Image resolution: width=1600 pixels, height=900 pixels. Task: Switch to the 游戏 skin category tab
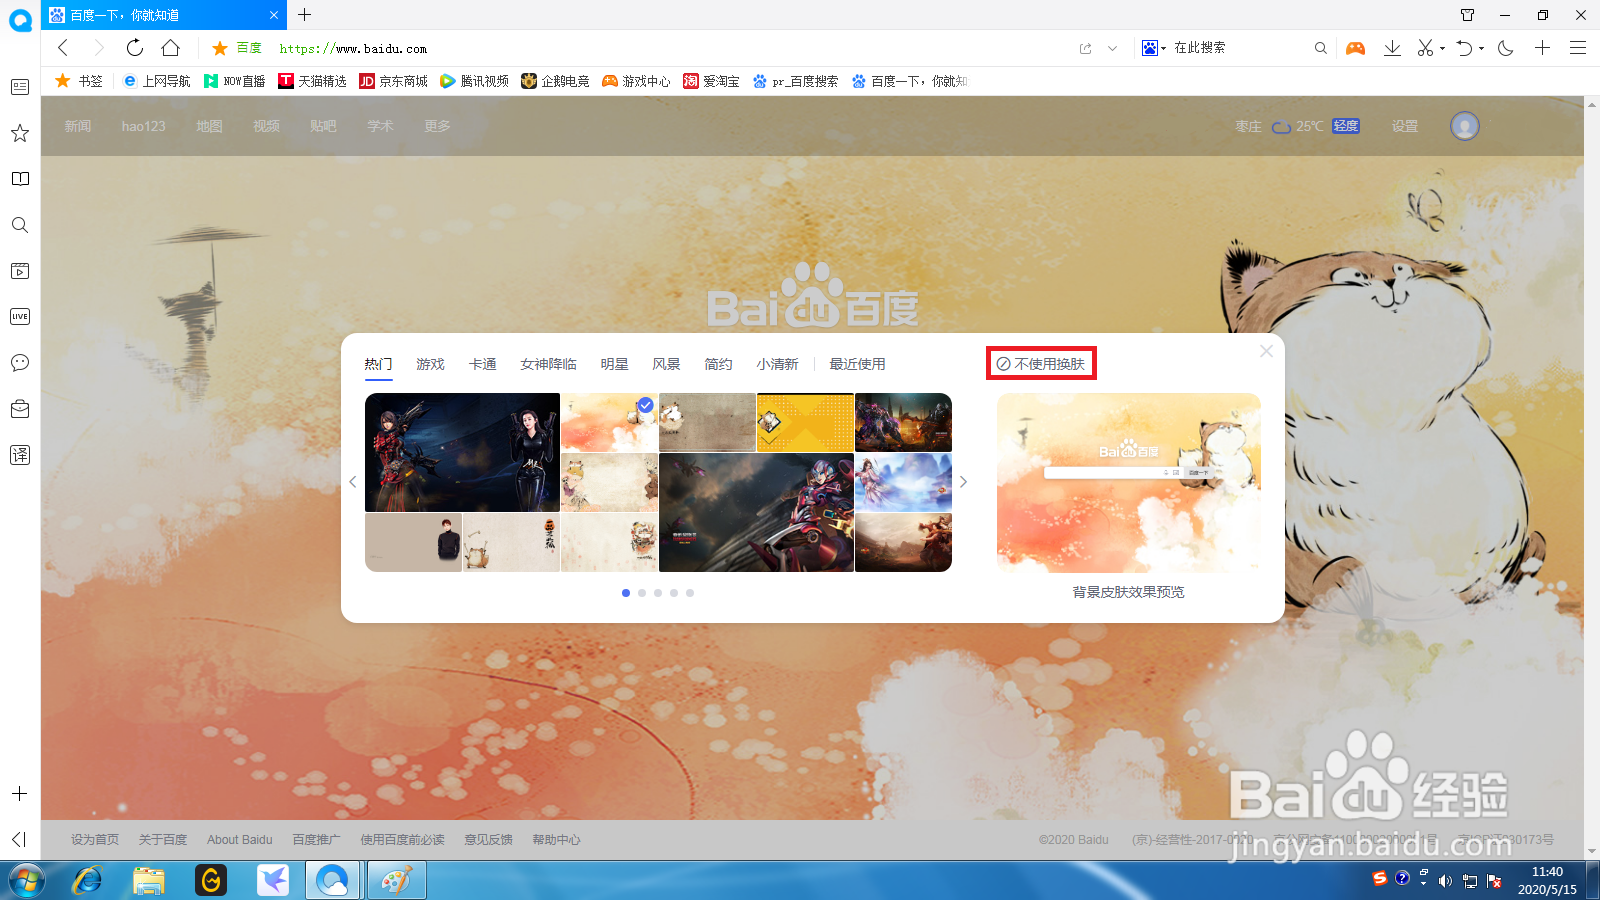point(430,364)
